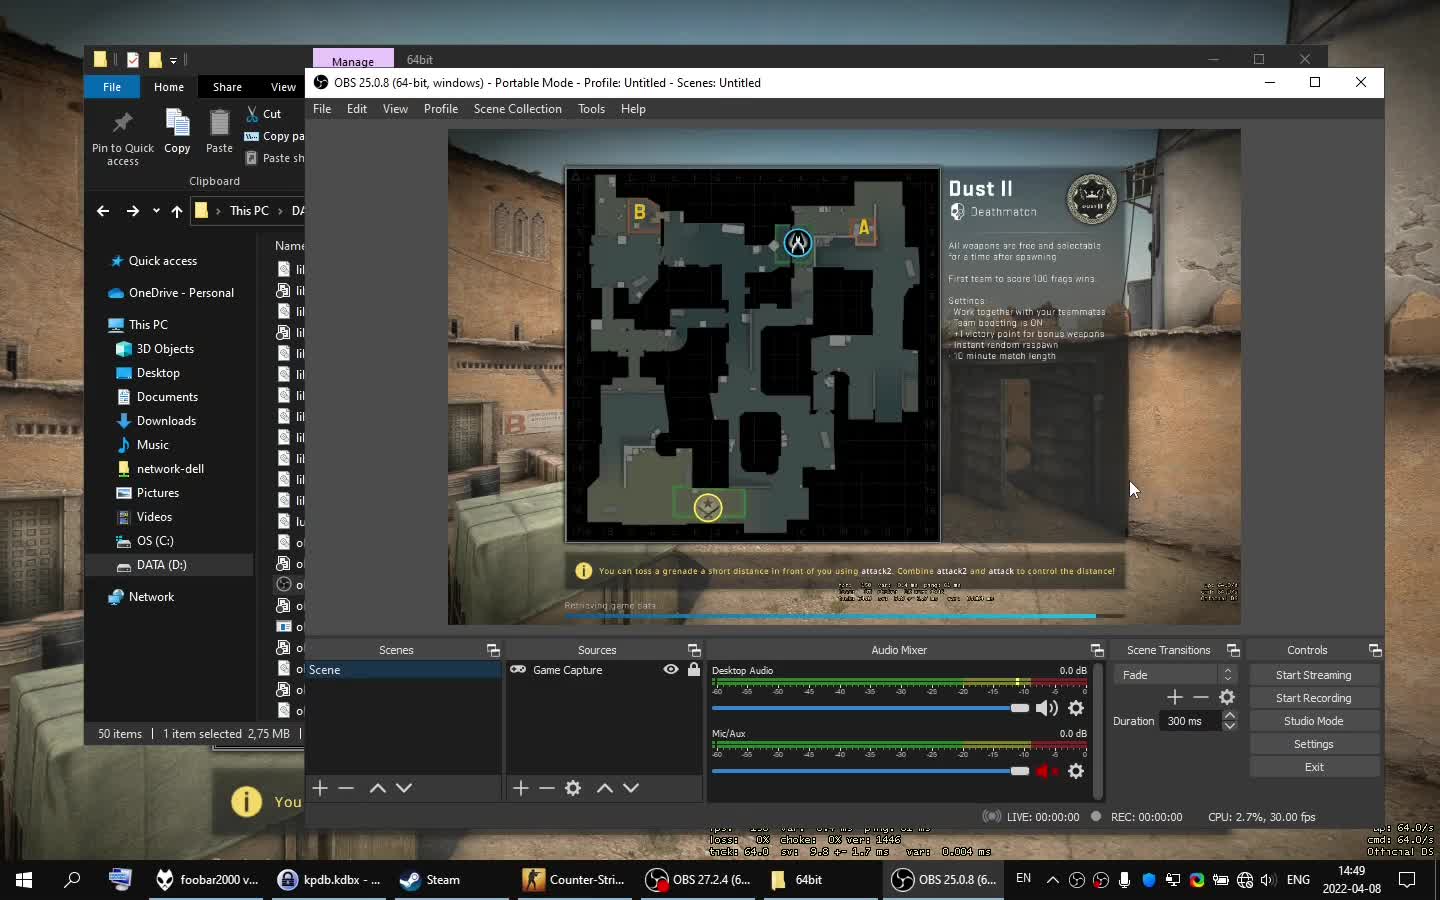Add a new scene with plus icon

tap(320, 788)
